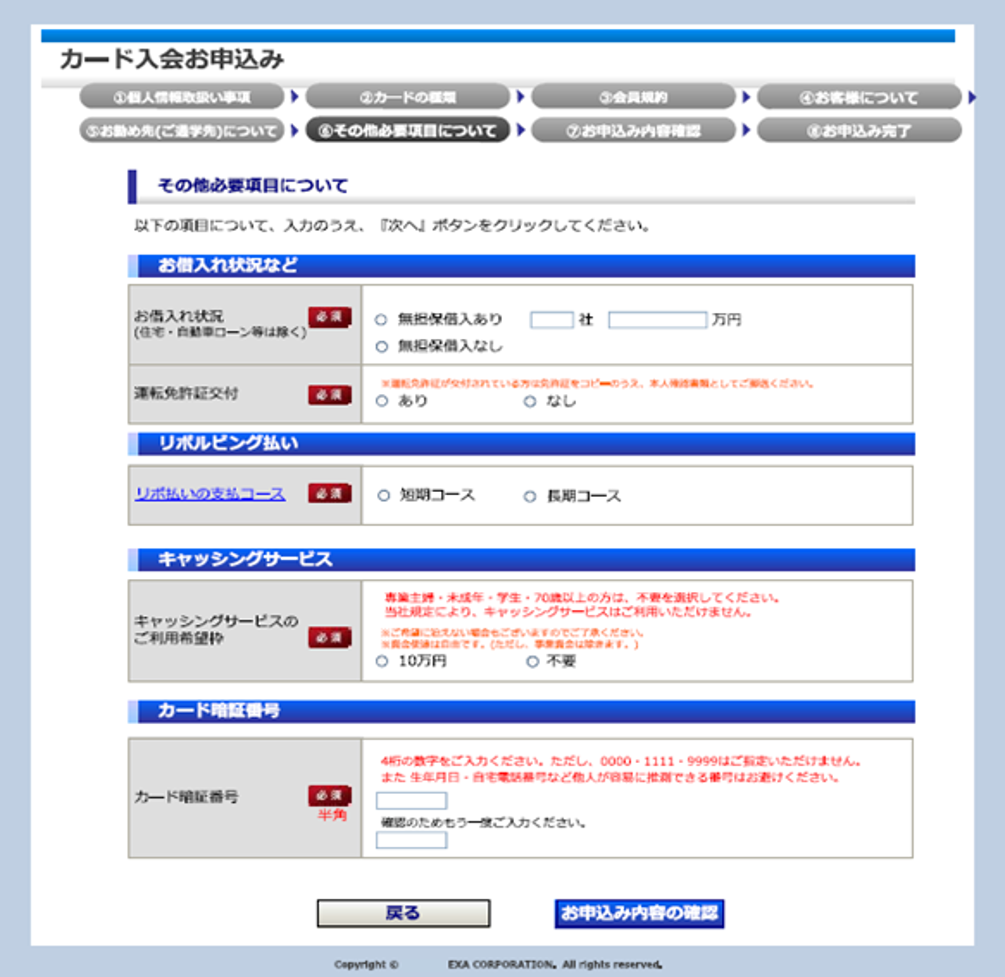Click the 戻る back button
1005x977 pixels.
404,913
